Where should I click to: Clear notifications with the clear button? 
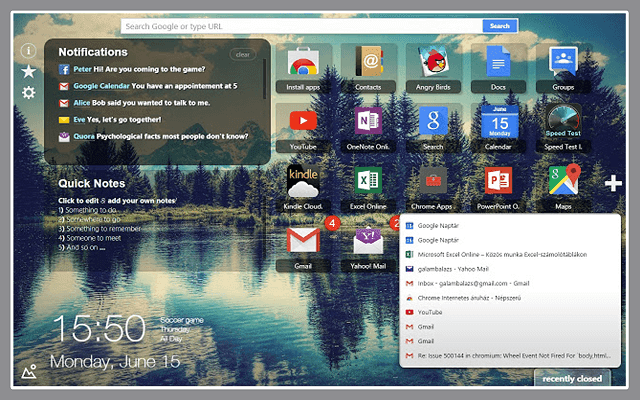pyautogui.click(x=241, y=54)
